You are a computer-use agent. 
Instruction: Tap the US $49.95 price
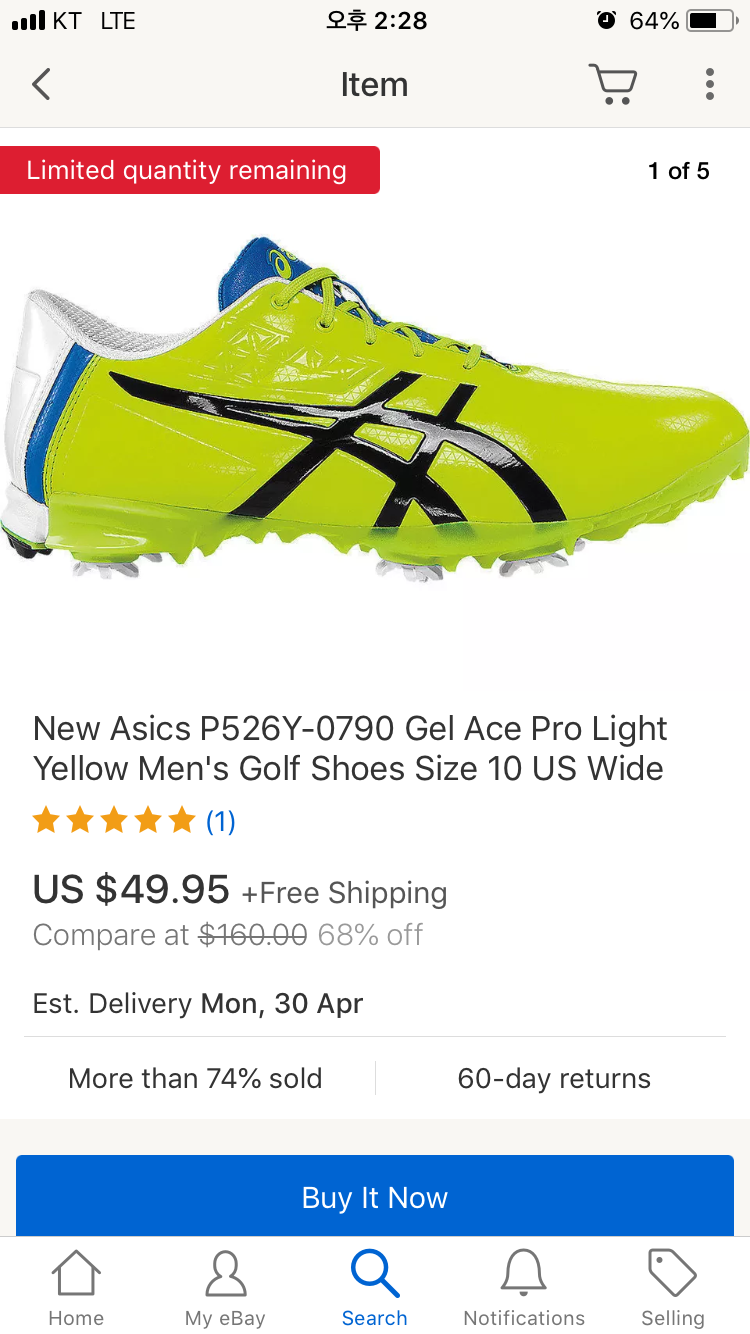pyautogui.click(x=131, y=888)
